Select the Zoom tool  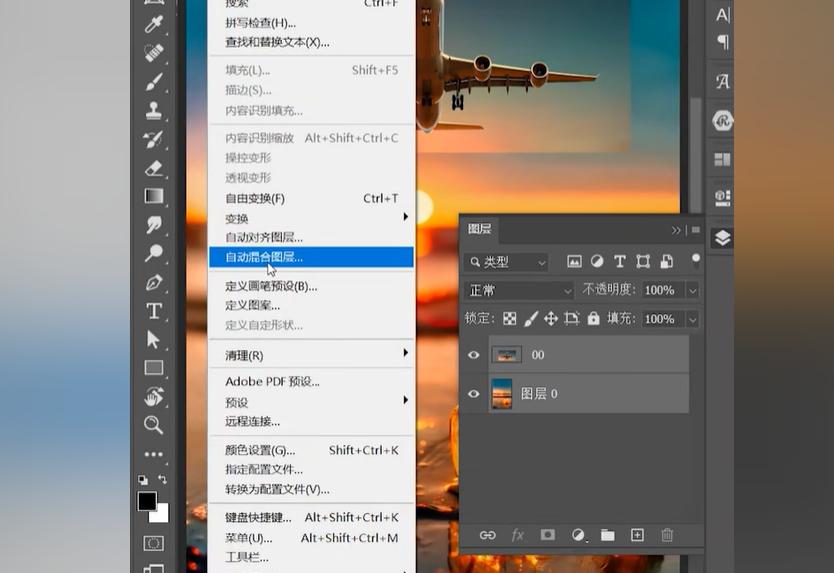click(x=154, y=425)
